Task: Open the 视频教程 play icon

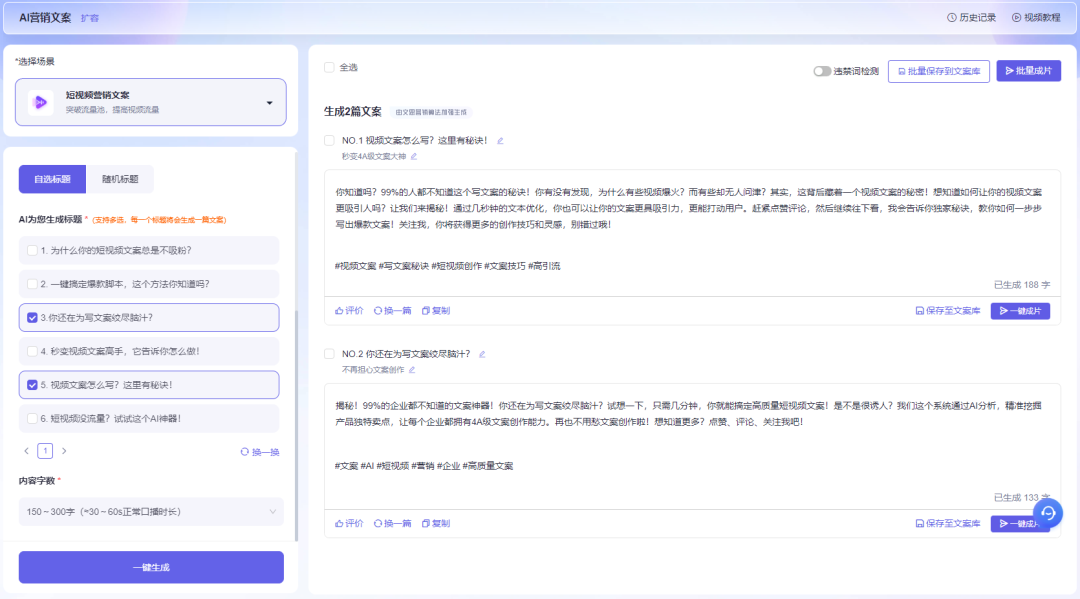Action: (x=1018, y=17)
